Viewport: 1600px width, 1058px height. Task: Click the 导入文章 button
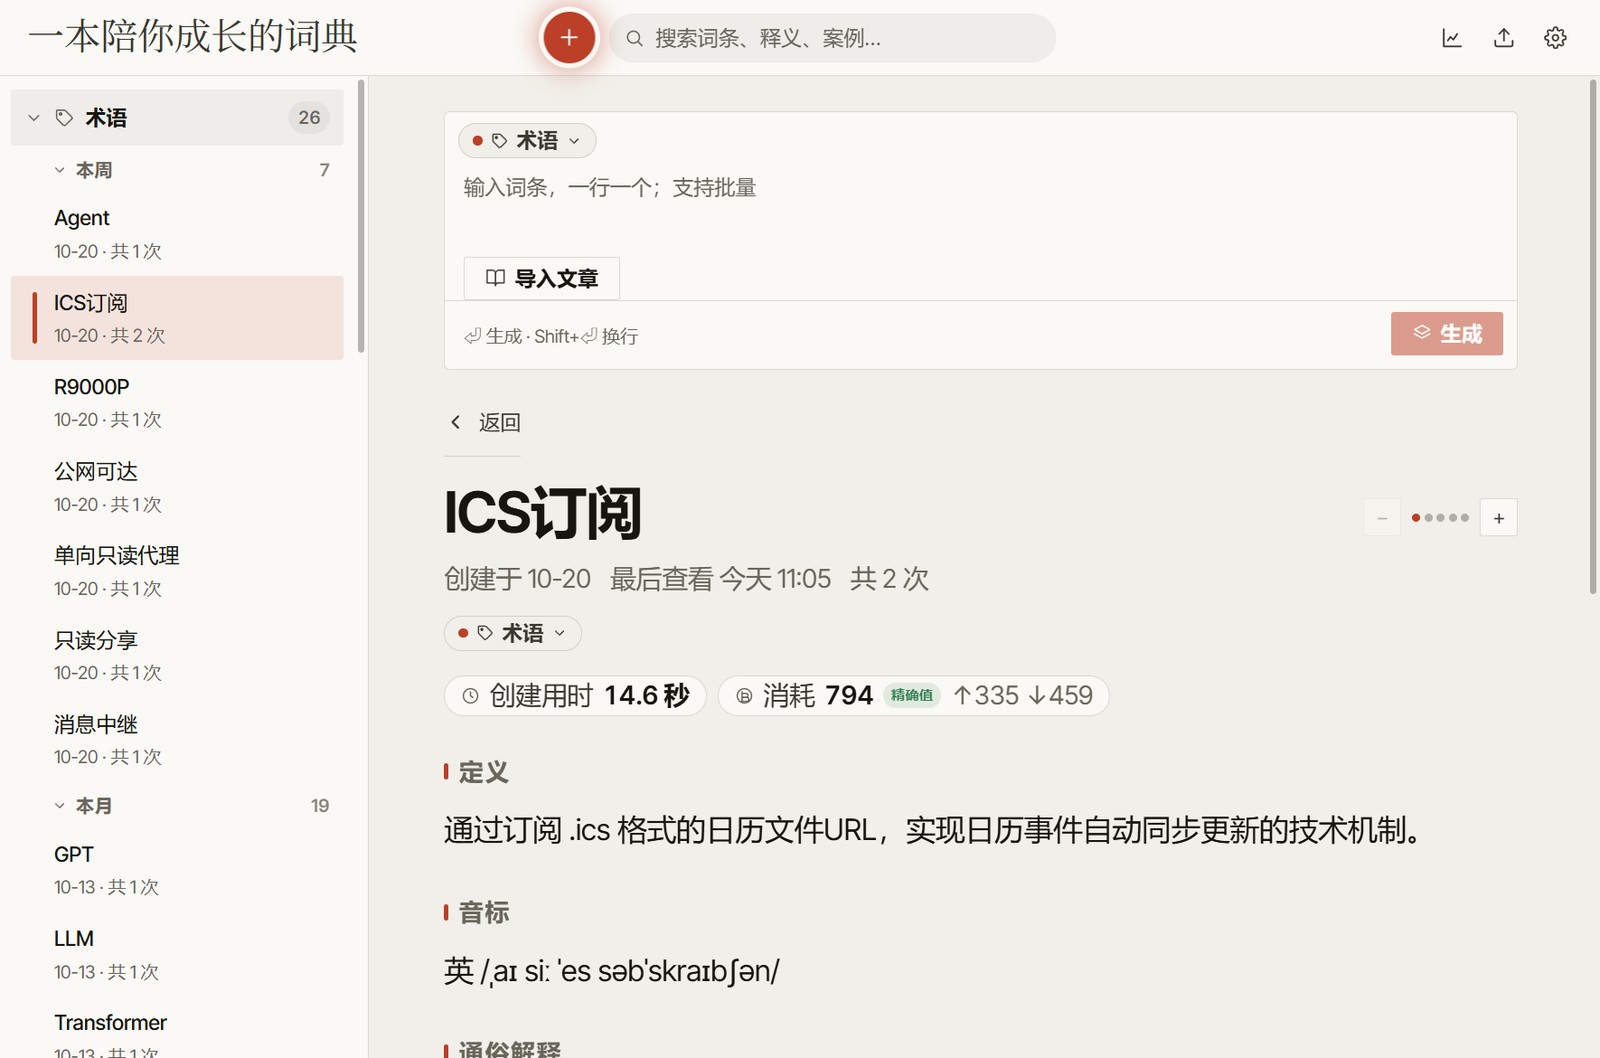pyautogui.click(x=542, y=278)
